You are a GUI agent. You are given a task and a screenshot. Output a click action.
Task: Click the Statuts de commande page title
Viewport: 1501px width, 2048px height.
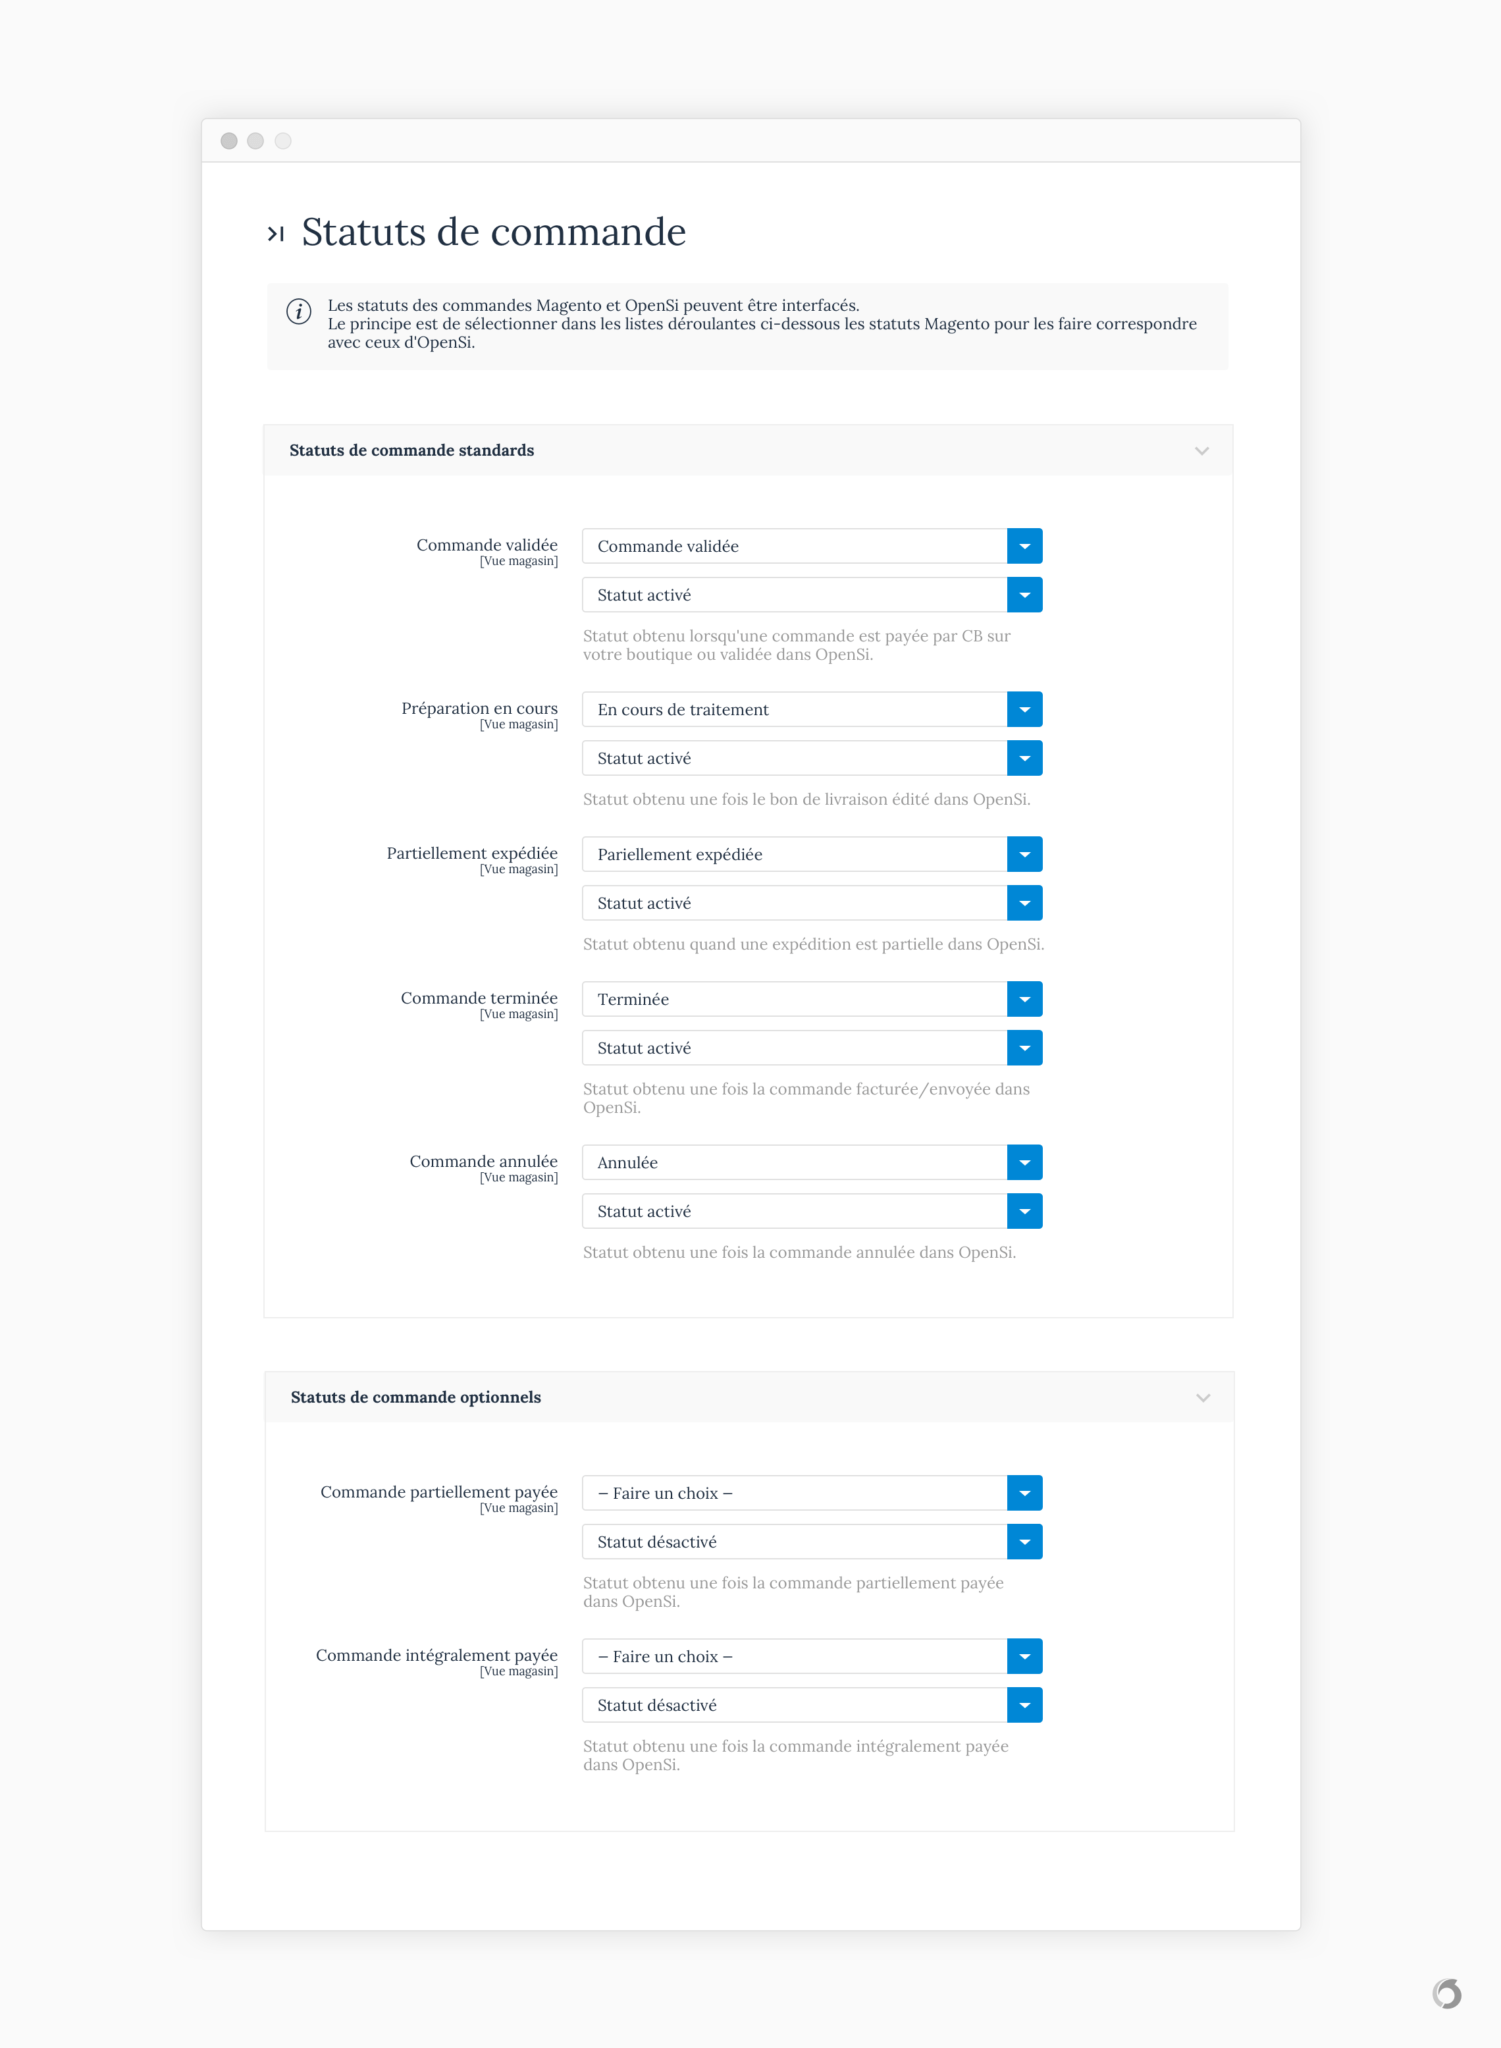point(493,232)
